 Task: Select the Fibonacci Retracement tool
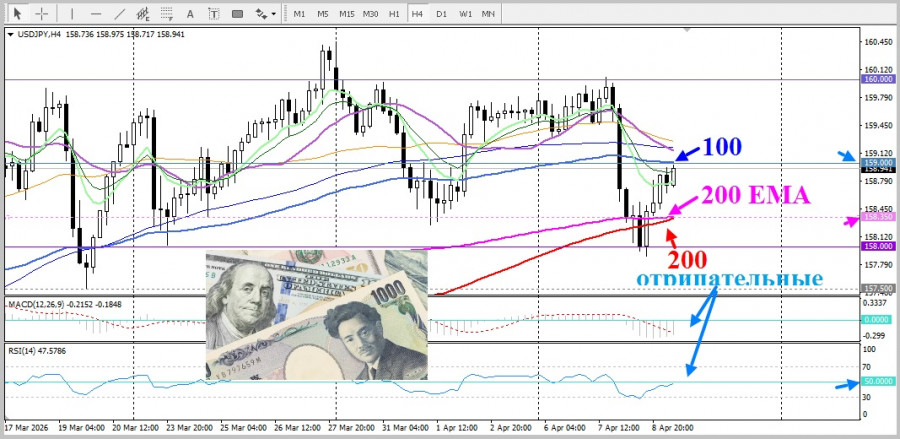(166, 13)
